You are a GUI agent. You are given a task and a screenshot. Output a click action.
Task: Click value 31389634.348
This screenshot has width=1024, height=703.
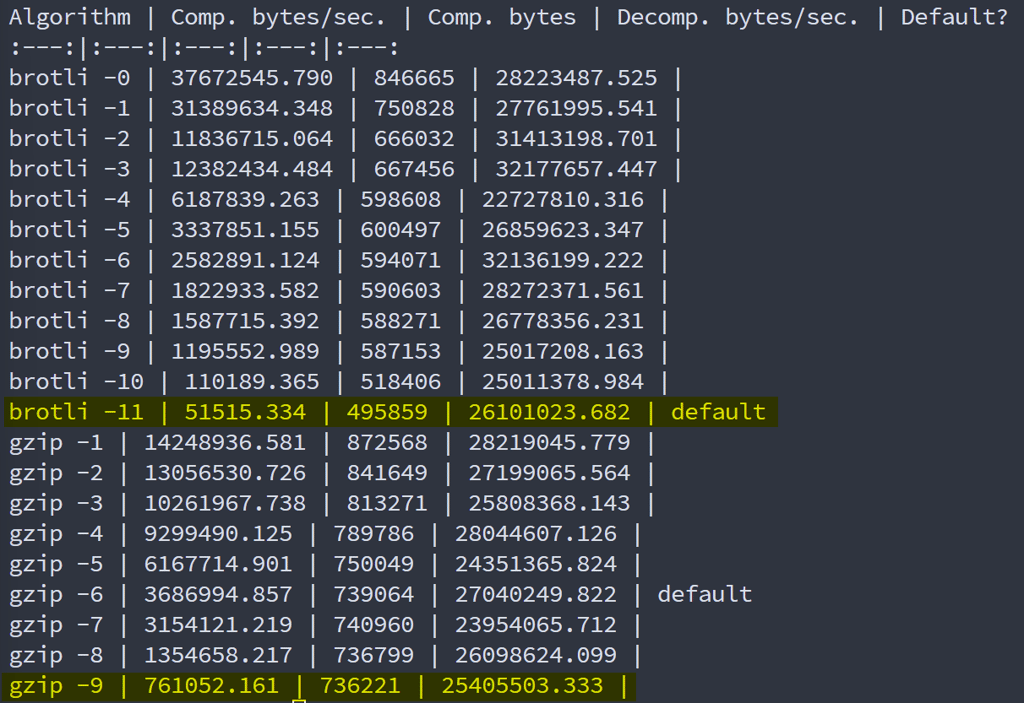(x=252, y=108)
